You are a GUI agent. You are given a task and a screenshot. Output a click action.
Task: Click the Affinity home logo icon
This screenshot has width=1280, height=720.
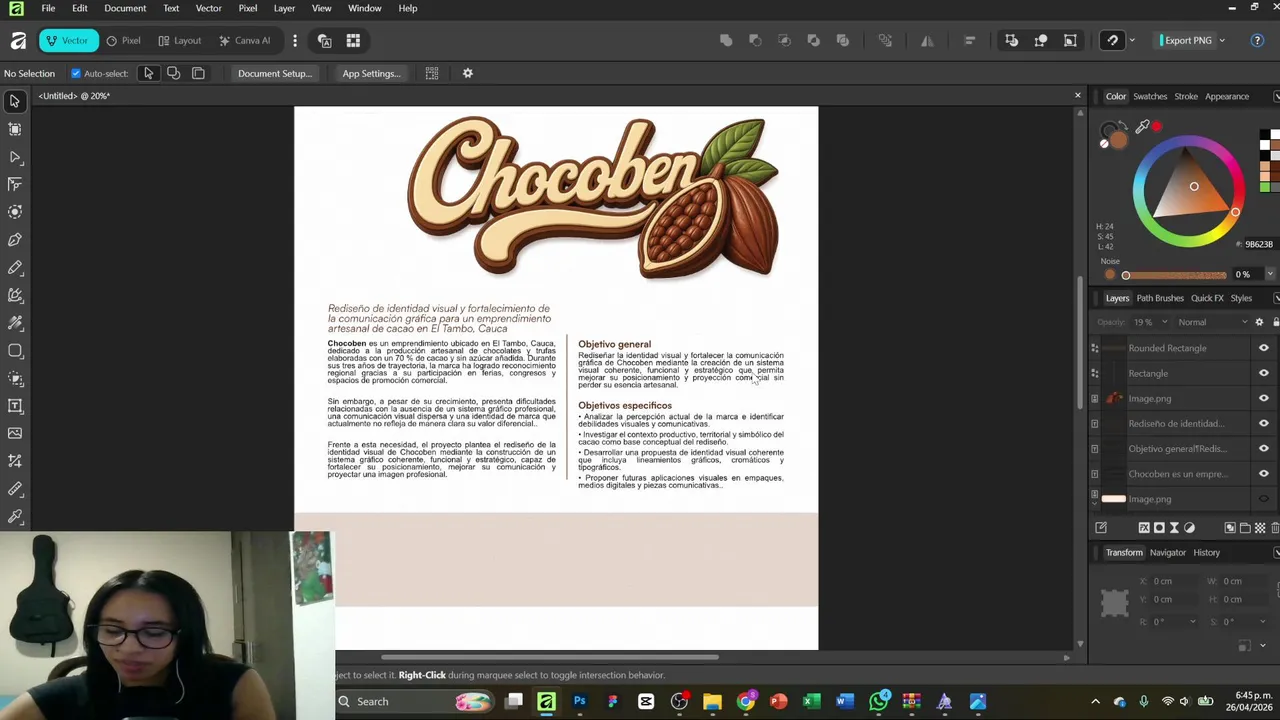(x=18, y=41)
